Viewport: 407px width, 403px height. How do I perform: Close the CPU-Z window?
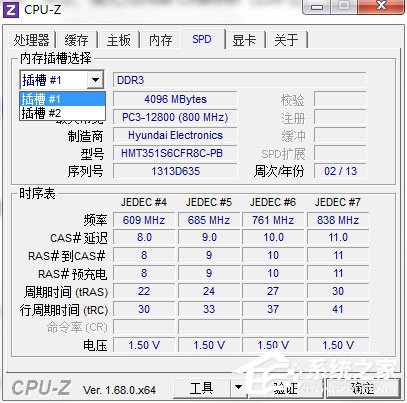point(381,6)
